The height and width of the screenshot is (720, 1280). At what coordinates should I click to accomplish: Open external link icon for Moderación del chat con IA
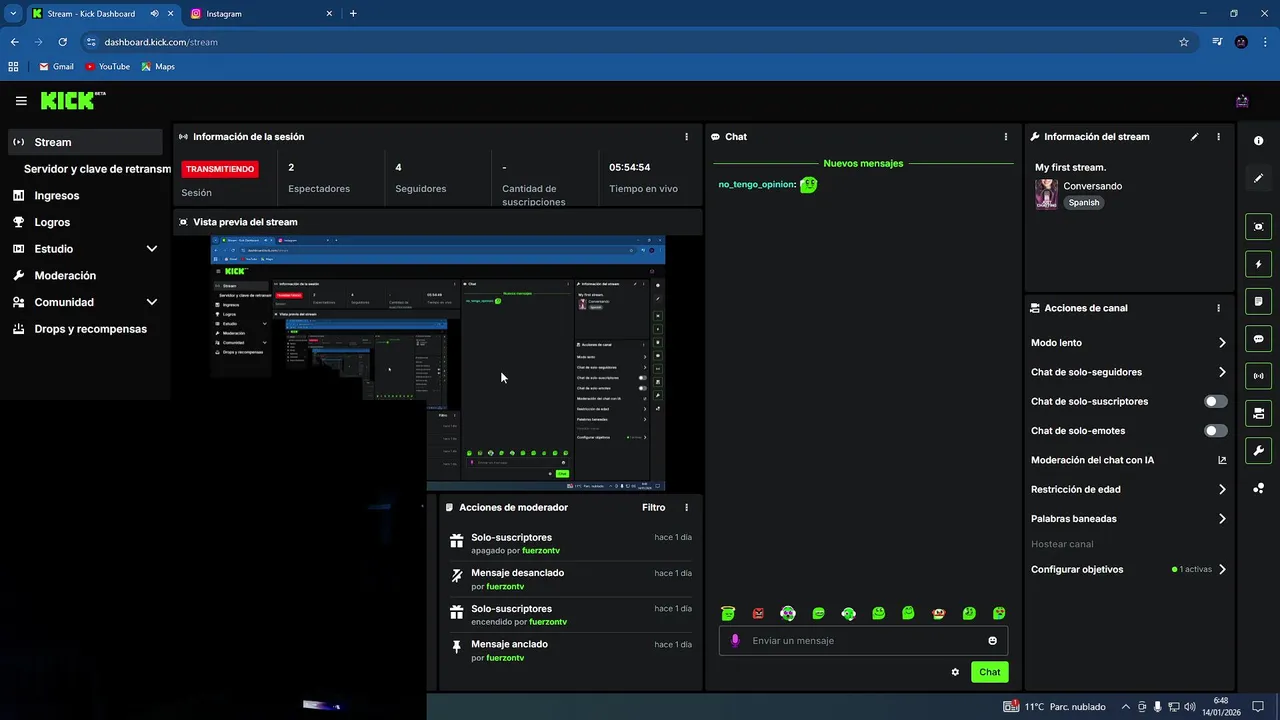pyautogui.click(x=1221, y=460)
